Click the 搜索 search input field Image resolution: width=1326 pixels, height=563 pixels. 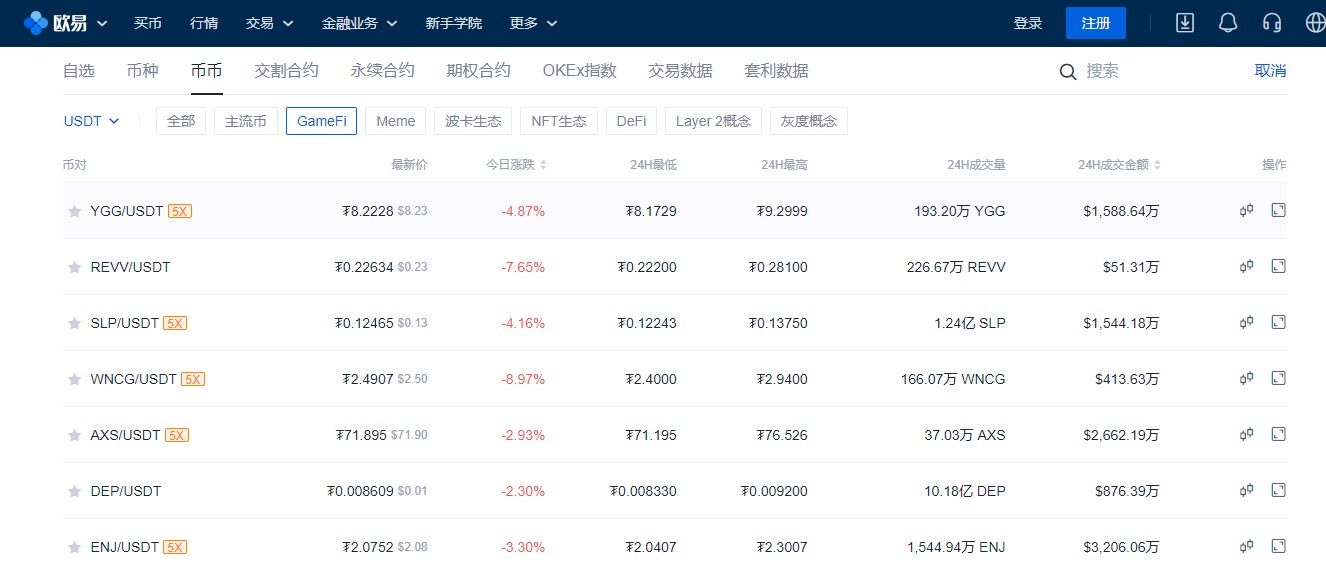[1150, 71]
